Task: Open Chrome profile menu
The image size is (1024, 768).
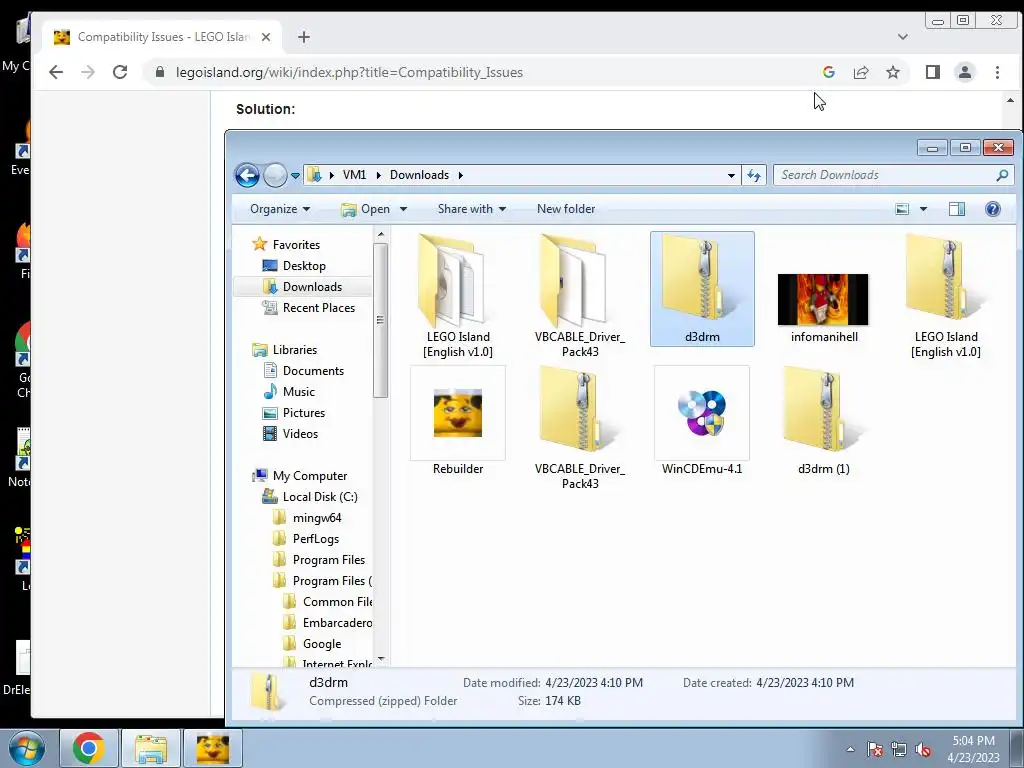Action: (965, 72)
